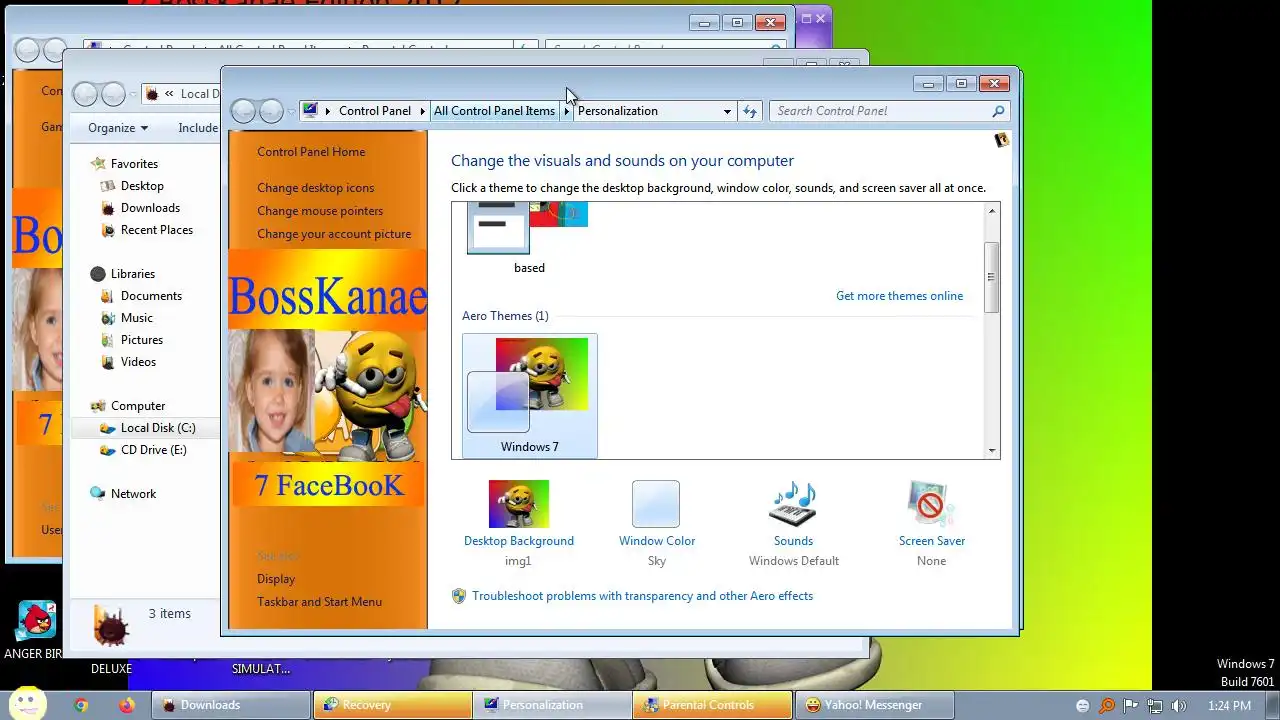Select Music library in navigation pane
The width and height of the screenshot is (1280, 720).
[x=137, y=318]
